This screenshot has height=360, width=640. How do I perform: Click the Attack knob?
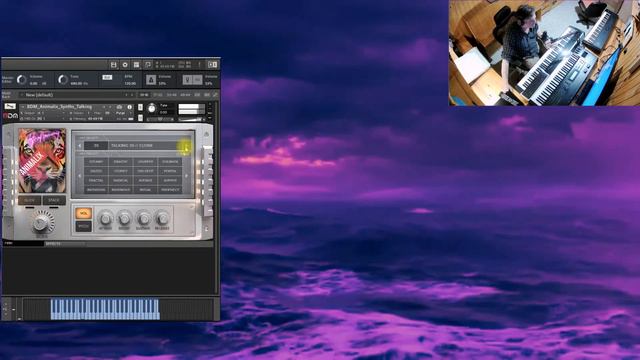pyautogui.click(x=105, y=219)
